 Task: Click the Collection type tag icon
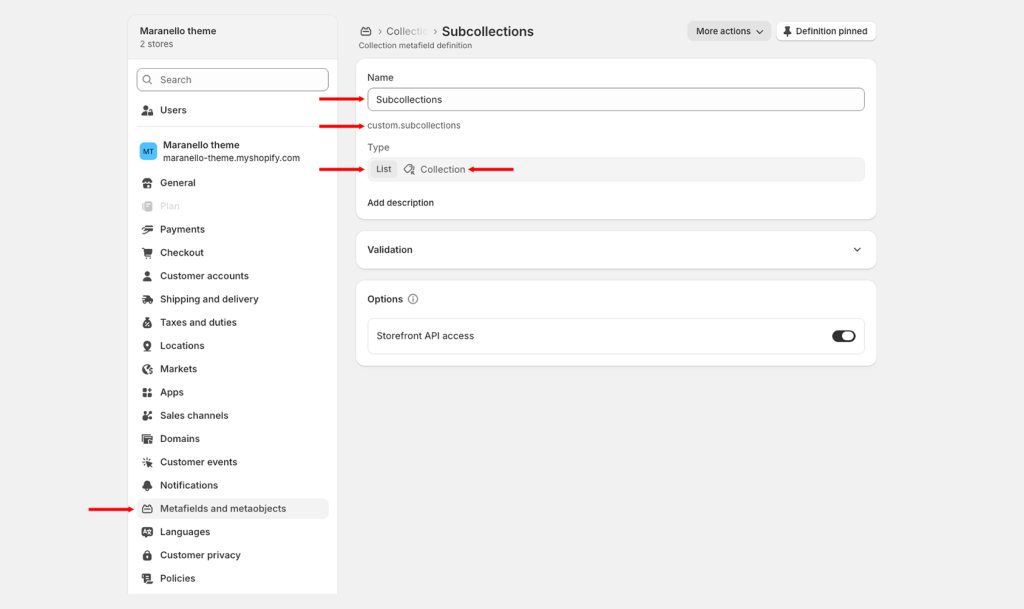coord(409,169)
